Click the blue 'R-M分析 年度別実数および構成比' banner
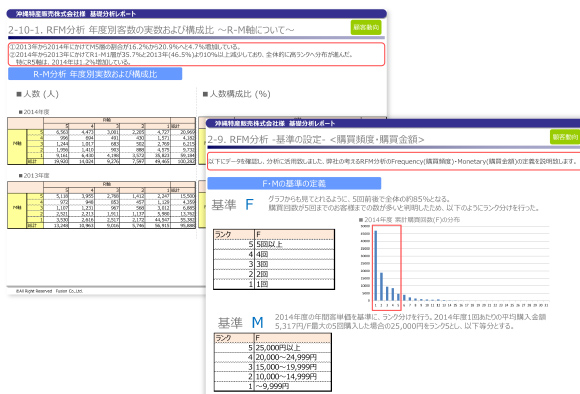The image size is (580, 394). click(95, 74)
